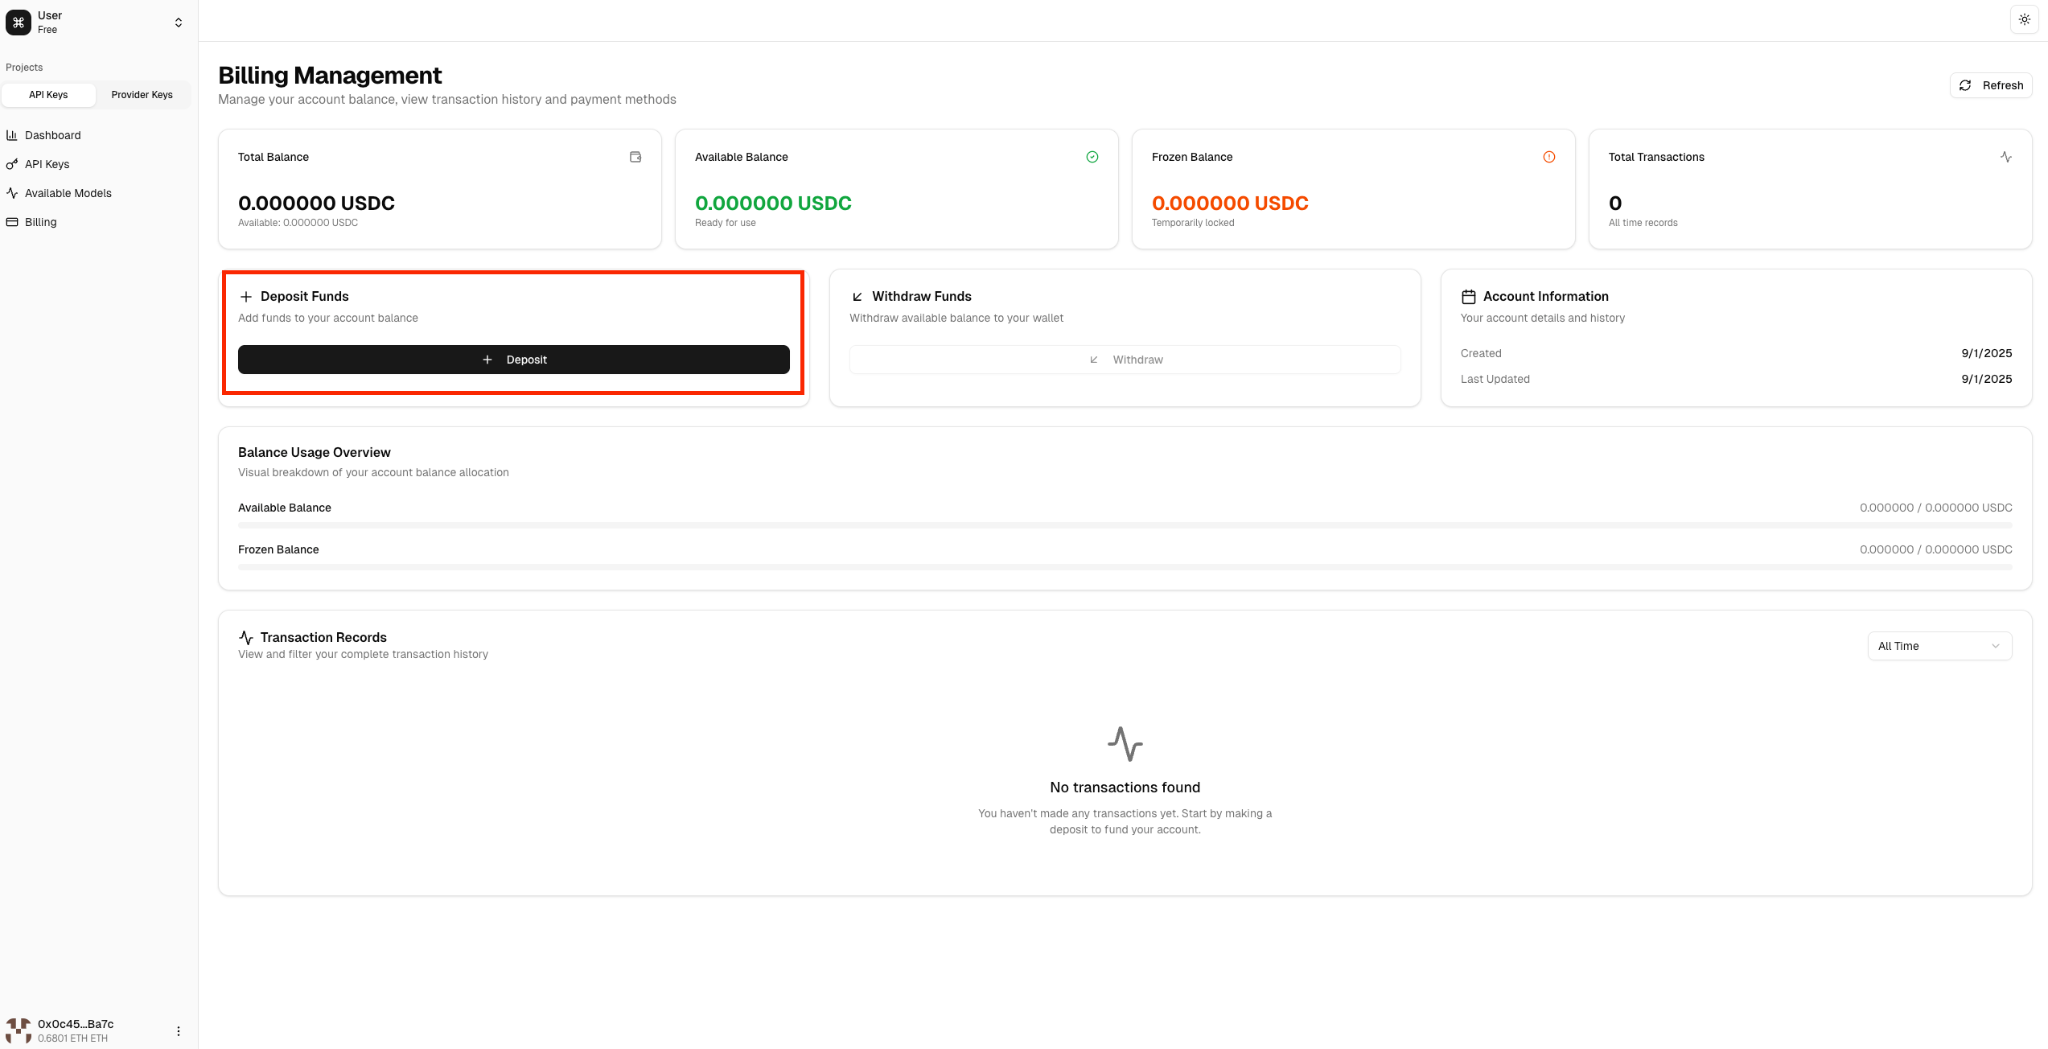Click the large pulse icon above No transactions found
The height and width of the screenshot is (1049, 2048).
point(1125,744)
